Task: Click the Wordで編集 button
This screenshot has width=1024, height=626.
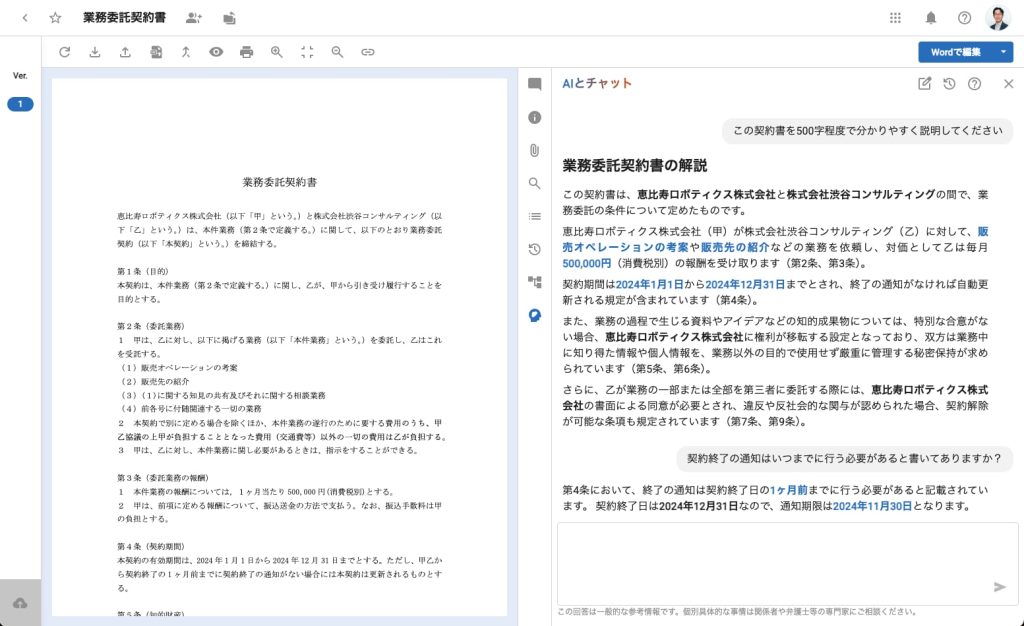Action: pyautogui.click(x=955, y=52)
